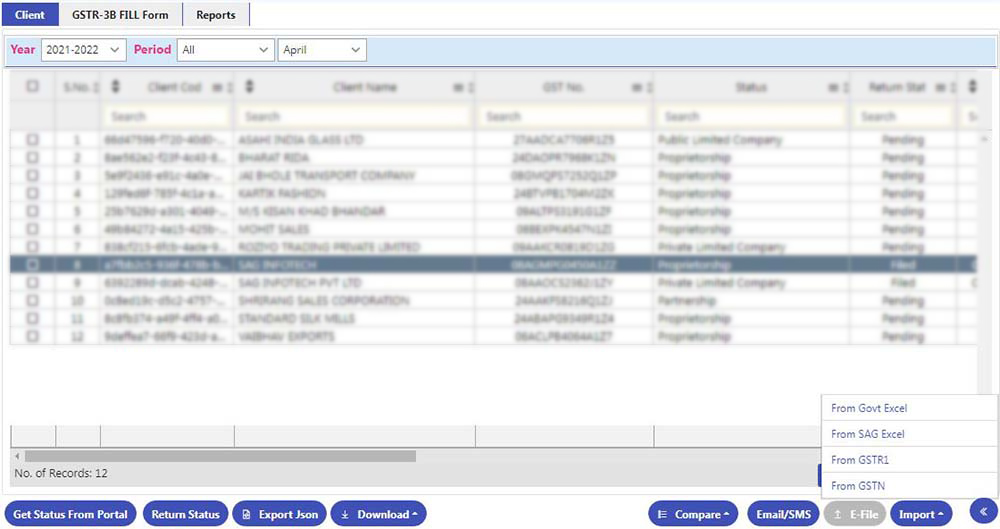Open the April month dropdown
Image resolution: width=1000 pixels, height=529 pixels.
tap(322, 50)
